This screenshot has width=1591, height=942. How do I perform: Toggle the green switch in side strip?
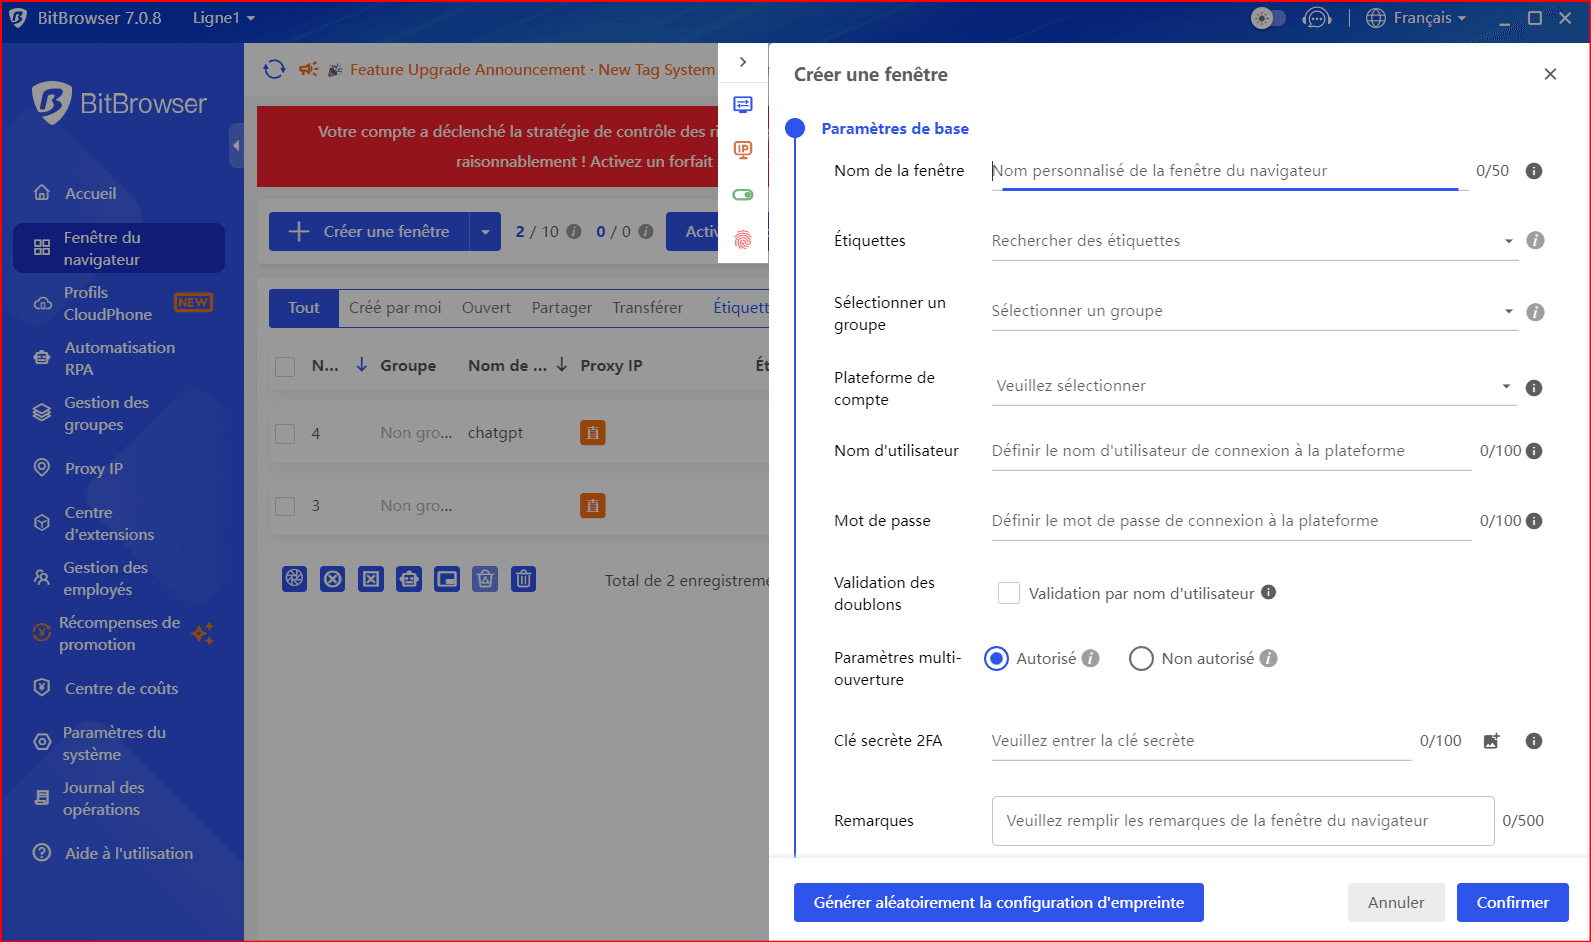pyautogui.click(x=743, y=195)
